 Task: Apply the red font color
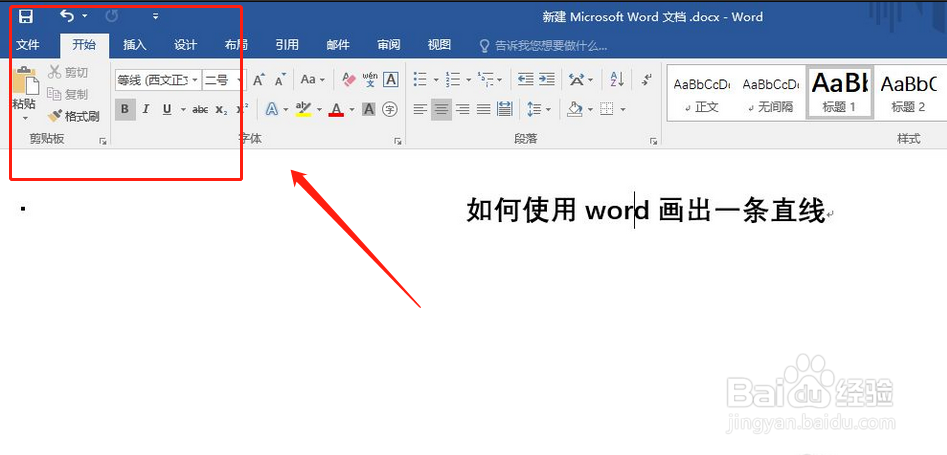pos(336,109)
